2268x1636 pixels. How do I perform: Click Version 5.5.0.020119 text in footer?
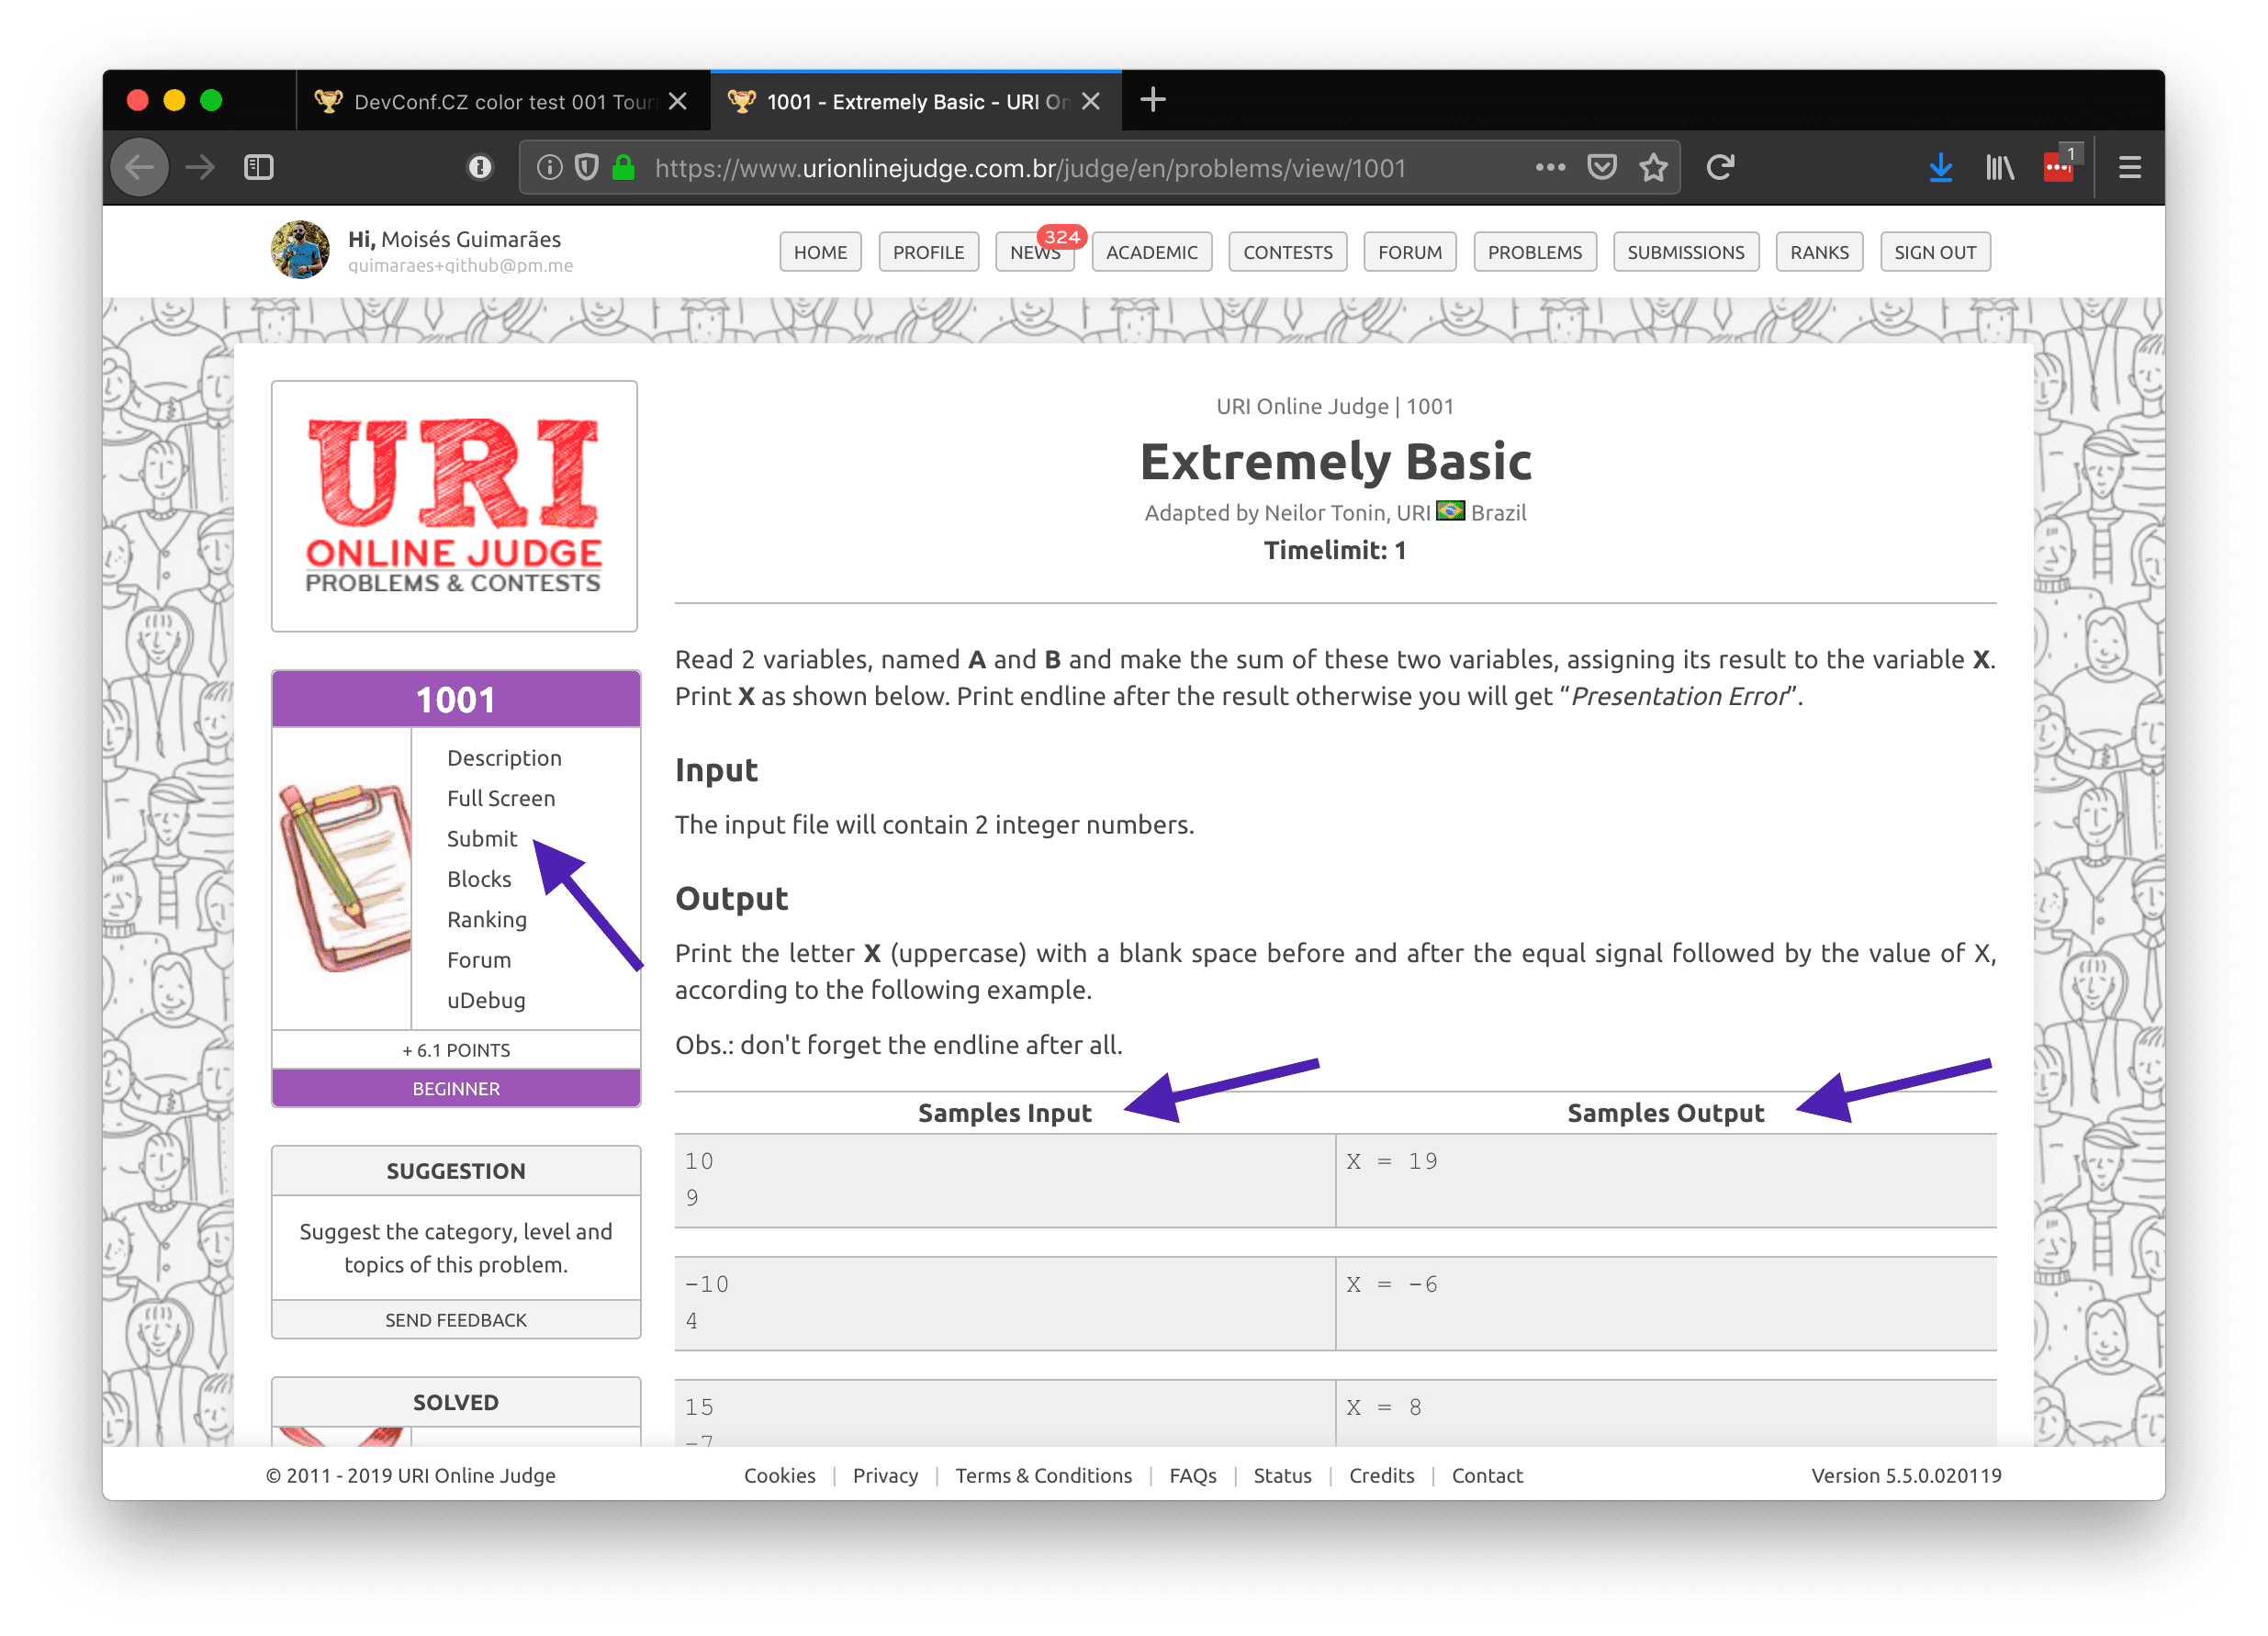point(1906,1476)
